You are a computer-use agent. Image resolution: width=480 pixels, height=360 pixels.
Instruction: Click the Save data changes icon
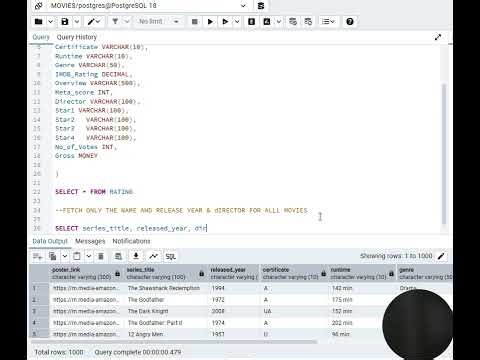118,256
